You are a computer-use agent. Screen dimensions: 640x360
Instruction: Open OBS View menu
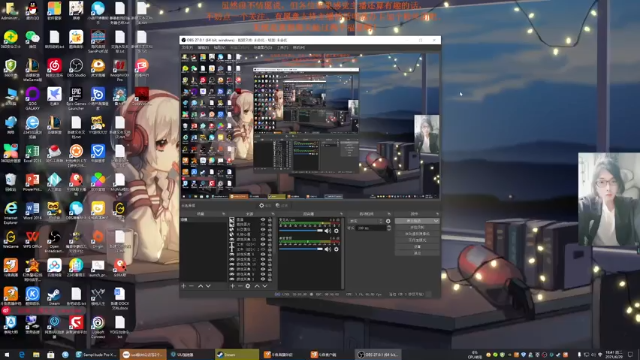point(219,48)
